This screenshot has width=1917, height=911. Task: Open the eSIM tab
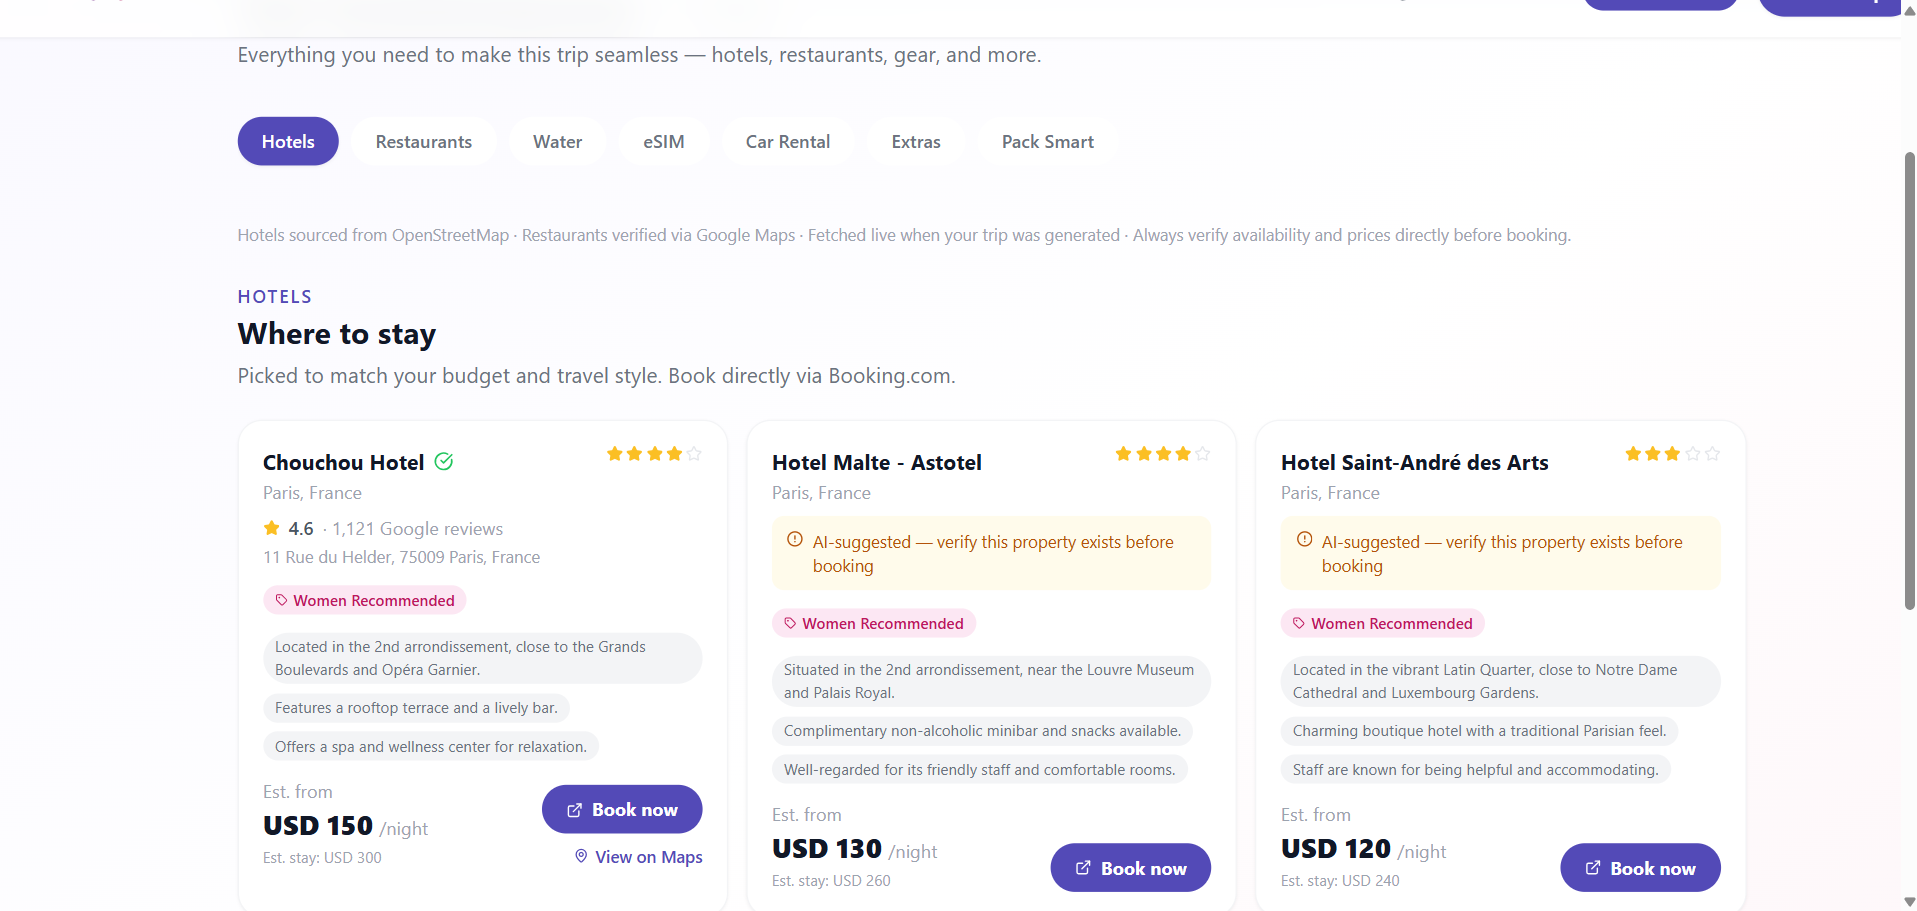point(664,142)
